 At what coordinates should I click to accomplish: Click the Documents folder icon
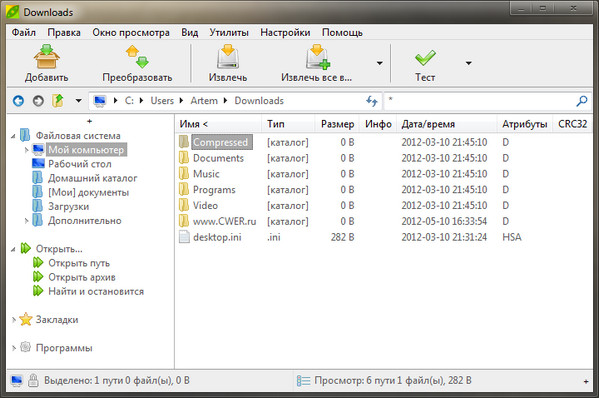184,157
